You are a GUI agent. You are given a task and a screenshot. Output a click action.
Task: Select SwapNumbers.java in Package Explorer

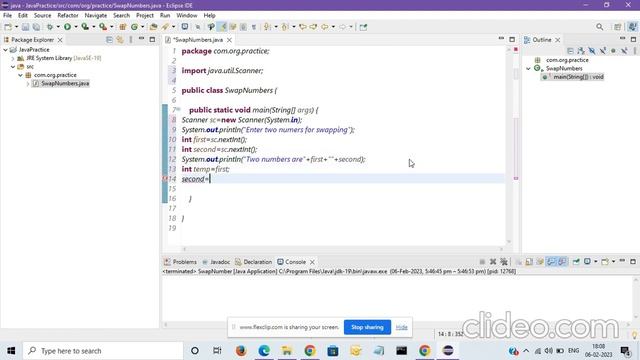[x=61, y=83]
